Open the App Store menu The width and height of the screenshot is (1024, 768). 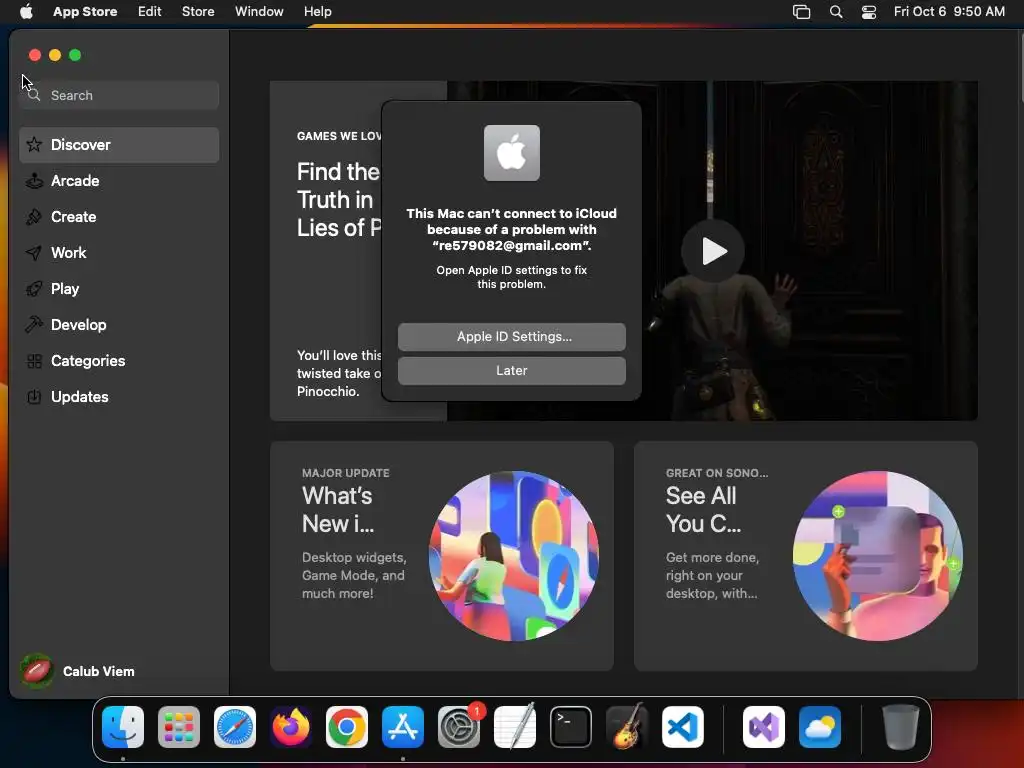(x=85, y=12)
